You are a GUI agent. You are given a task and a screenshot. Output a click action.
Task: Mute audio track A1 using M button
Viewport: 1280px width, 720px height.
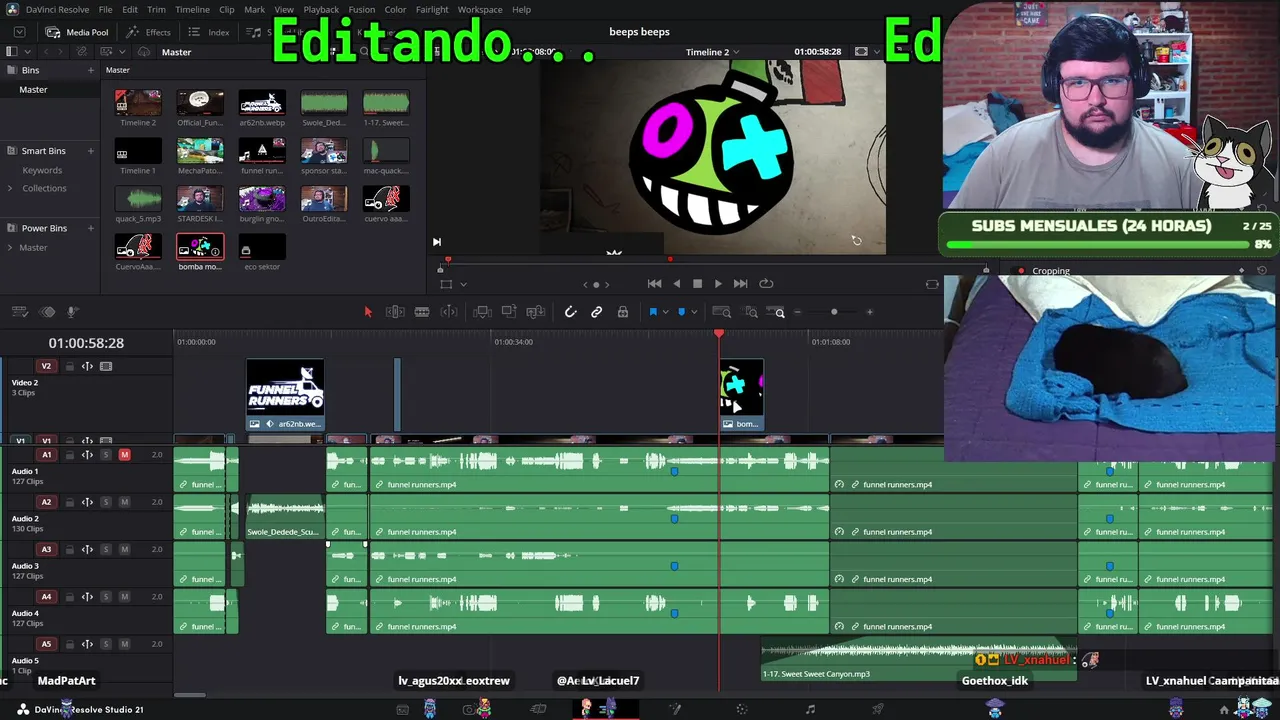pyautogui.click(x=124, y=455)
